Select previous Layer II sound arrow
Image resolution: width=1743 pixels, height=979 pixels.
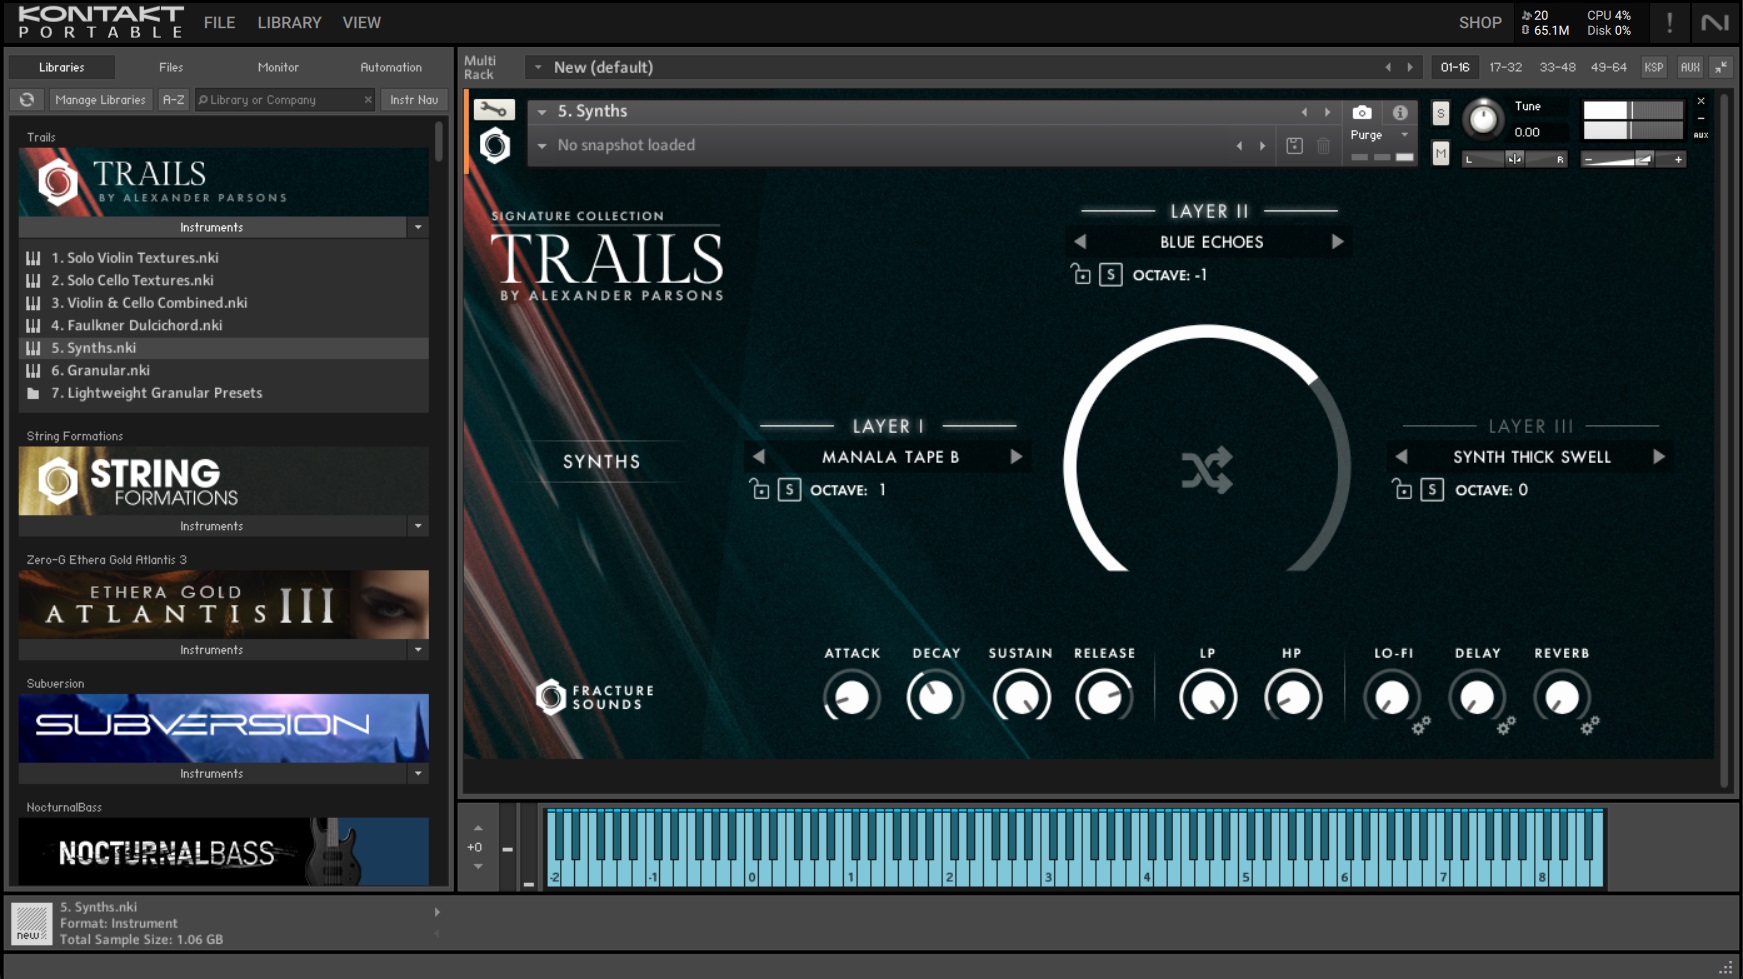click(1080, 242)
